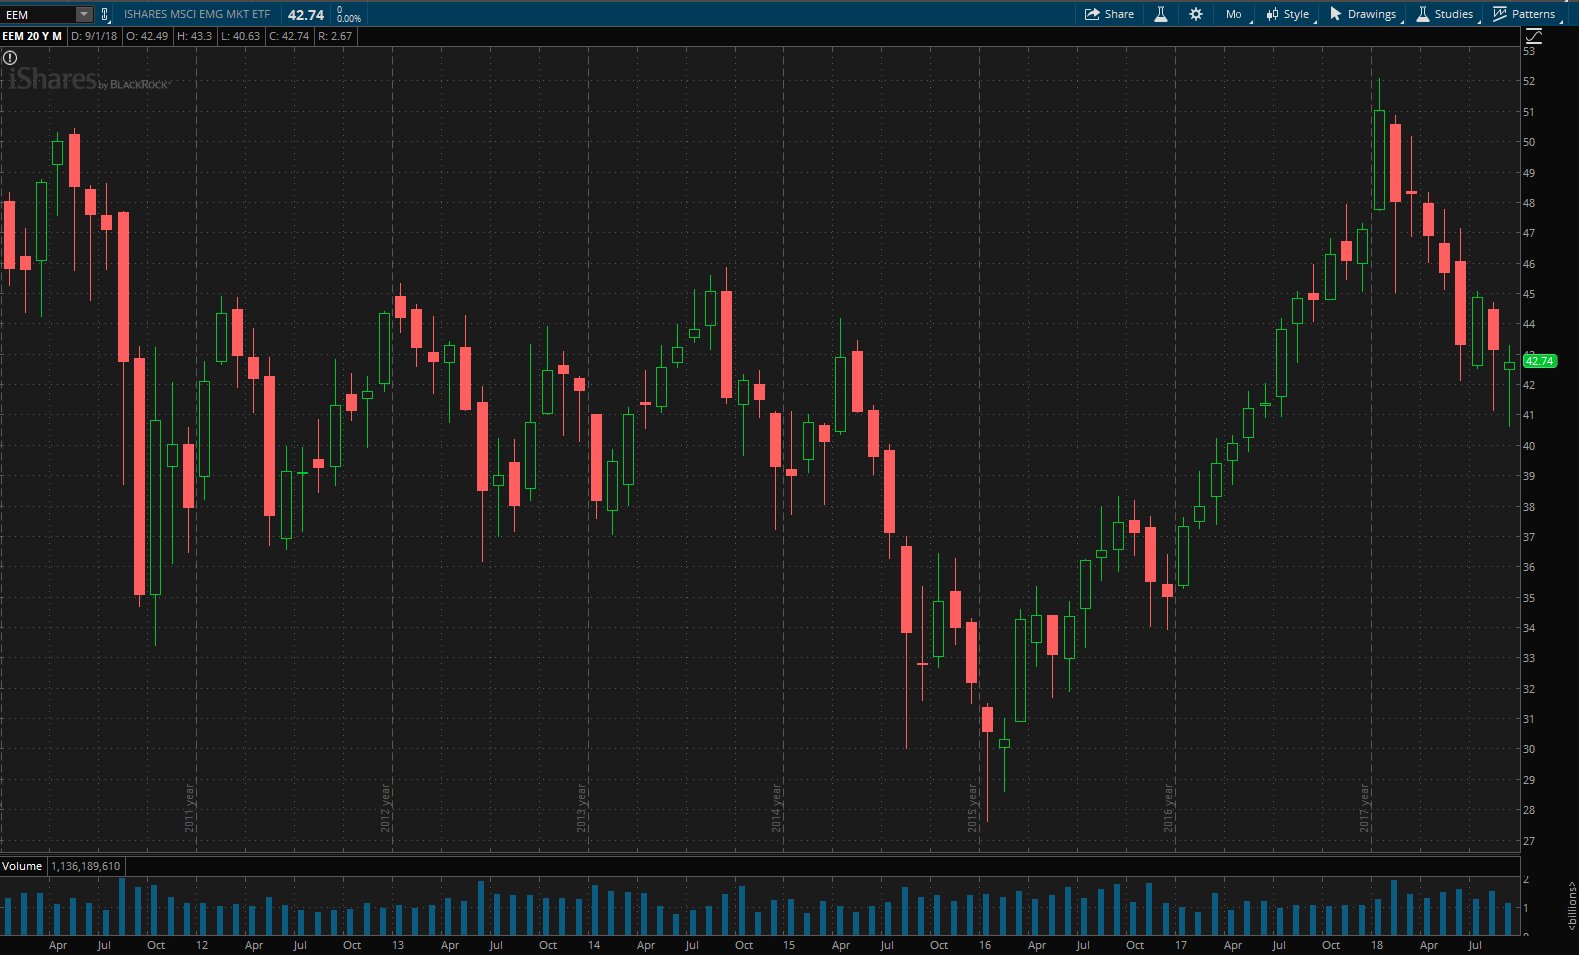Open the Style dropdown menu
1579x955 pixels.
[x=1289, y=14]
